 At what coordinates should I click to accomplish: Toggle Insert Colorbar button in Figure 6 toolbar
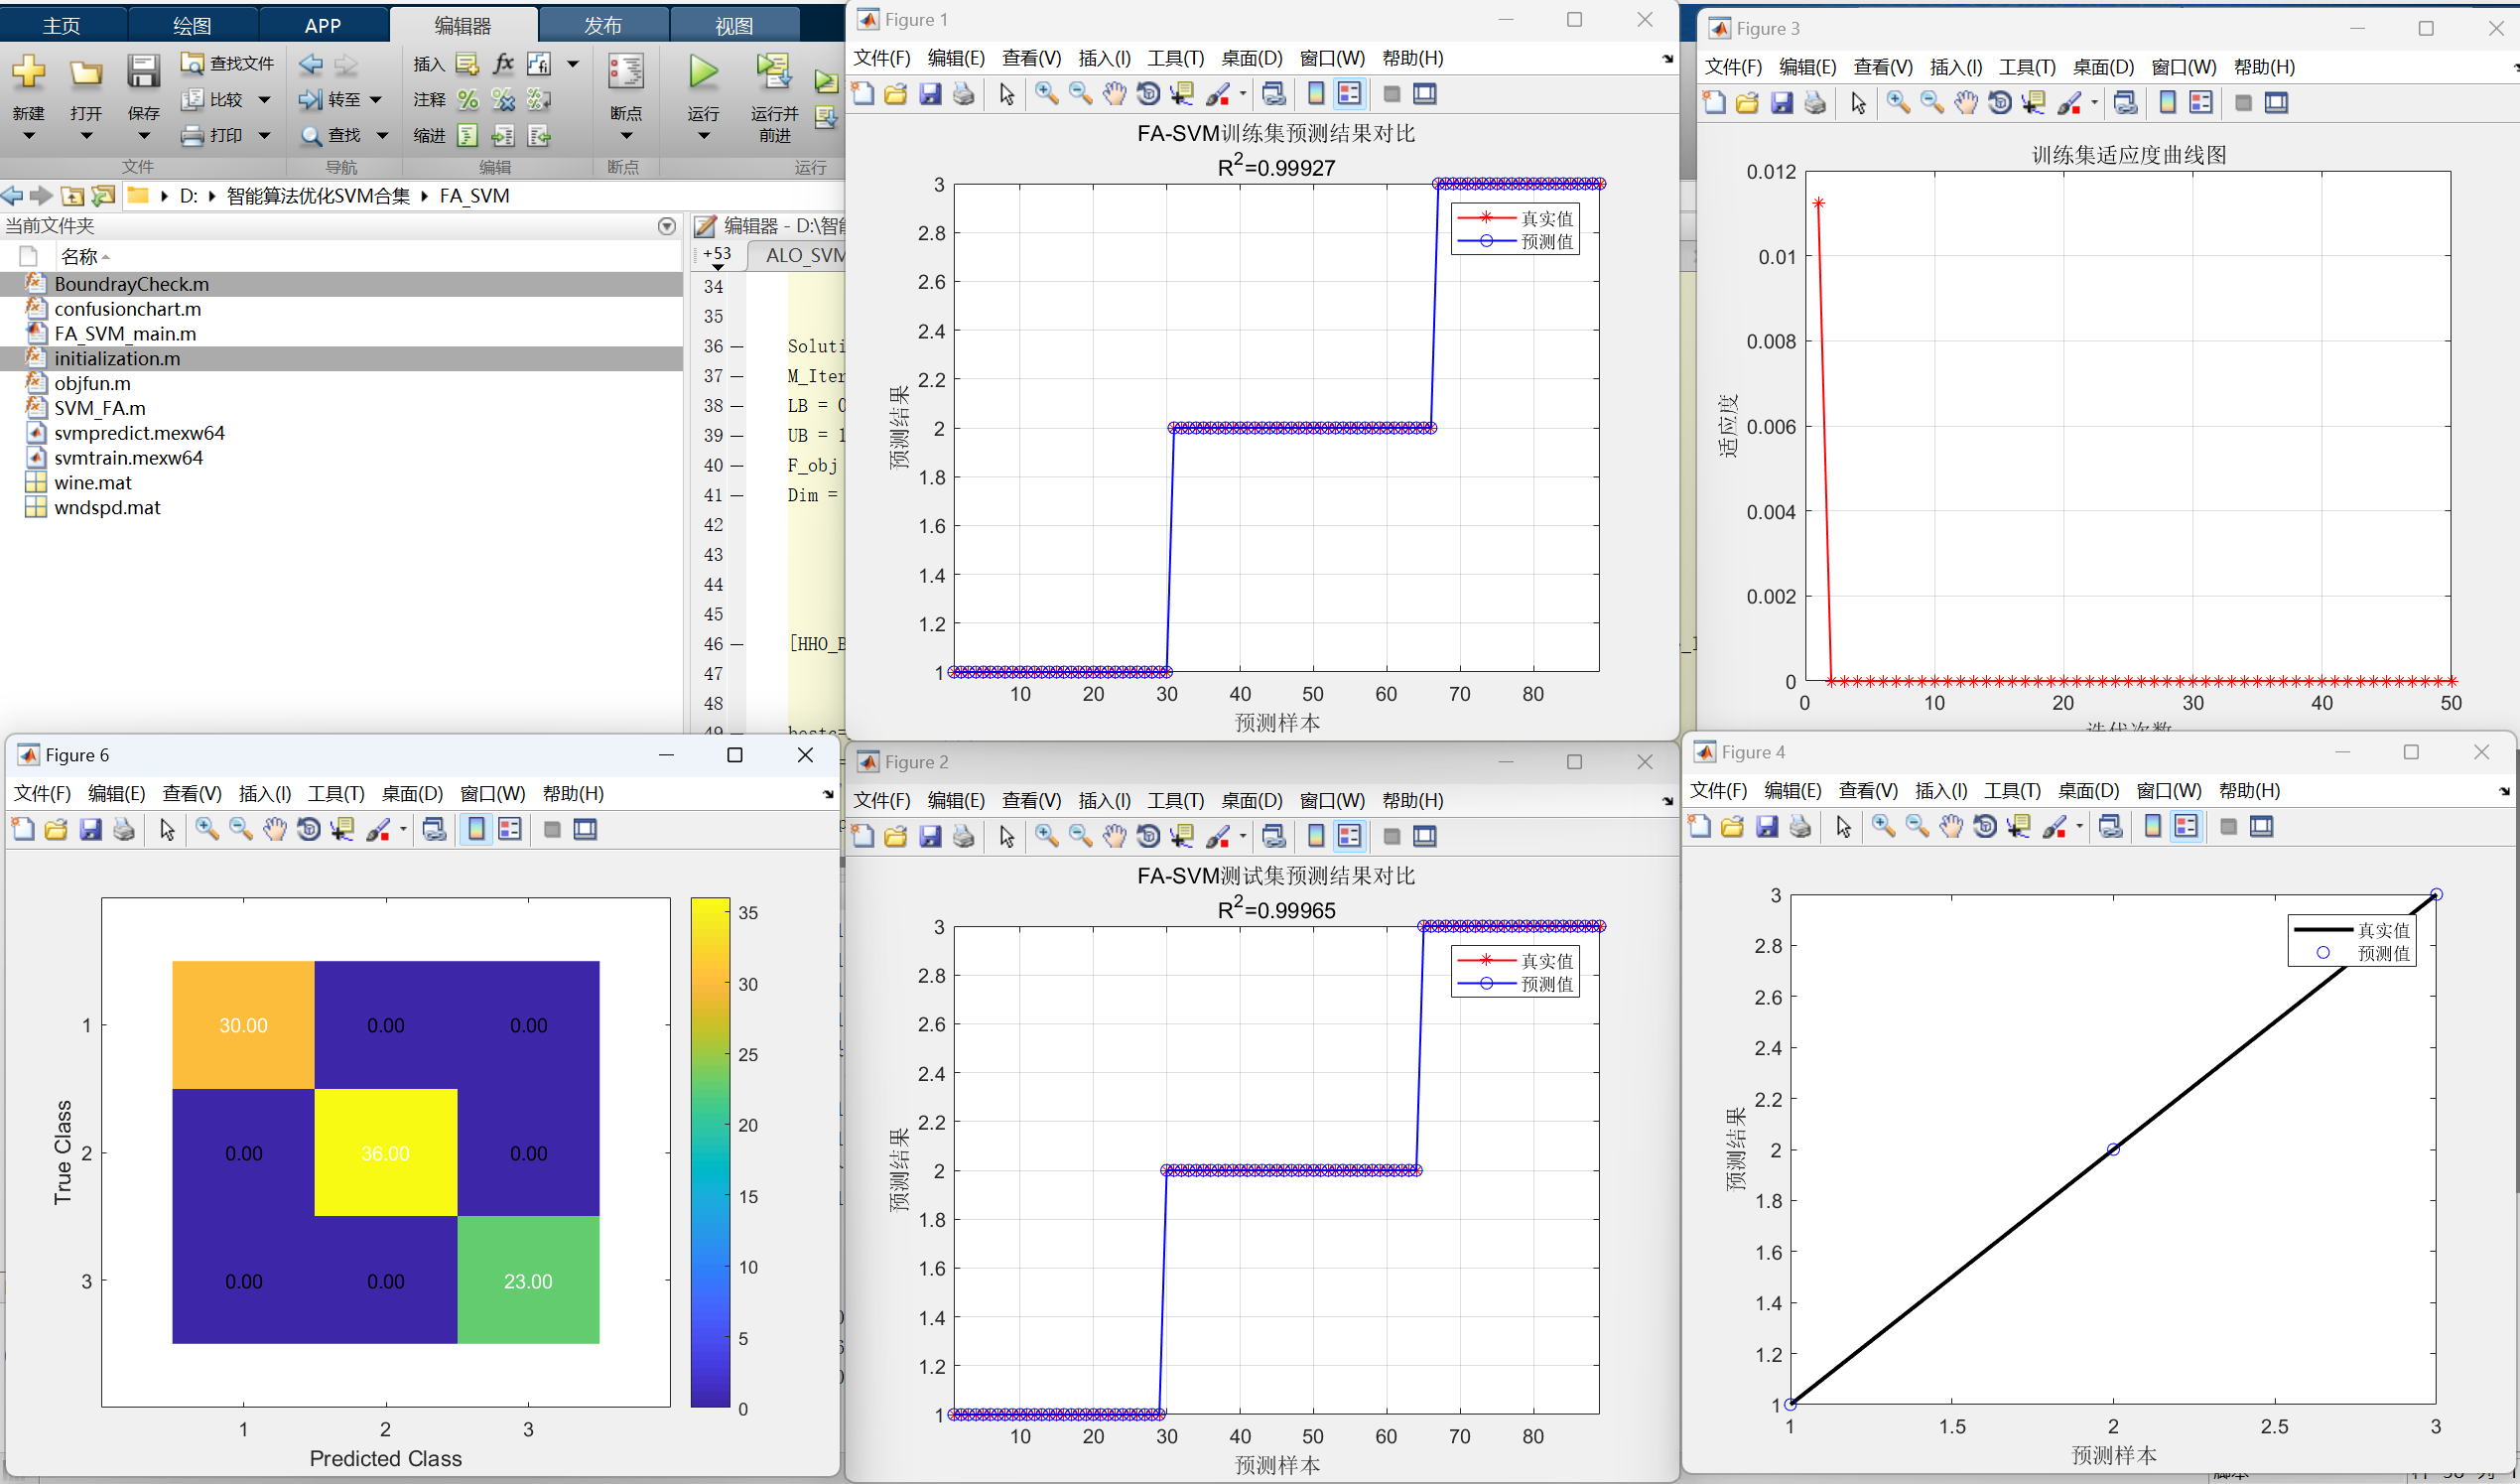pos(476,829)
